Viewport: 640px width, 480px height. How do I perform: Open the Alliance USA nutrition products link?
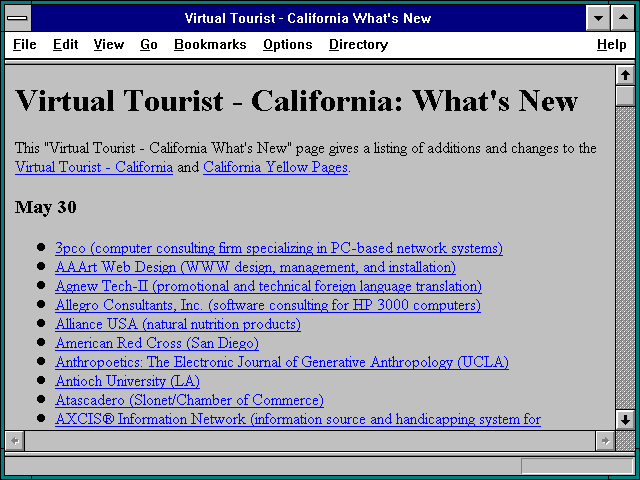[178, 324]
